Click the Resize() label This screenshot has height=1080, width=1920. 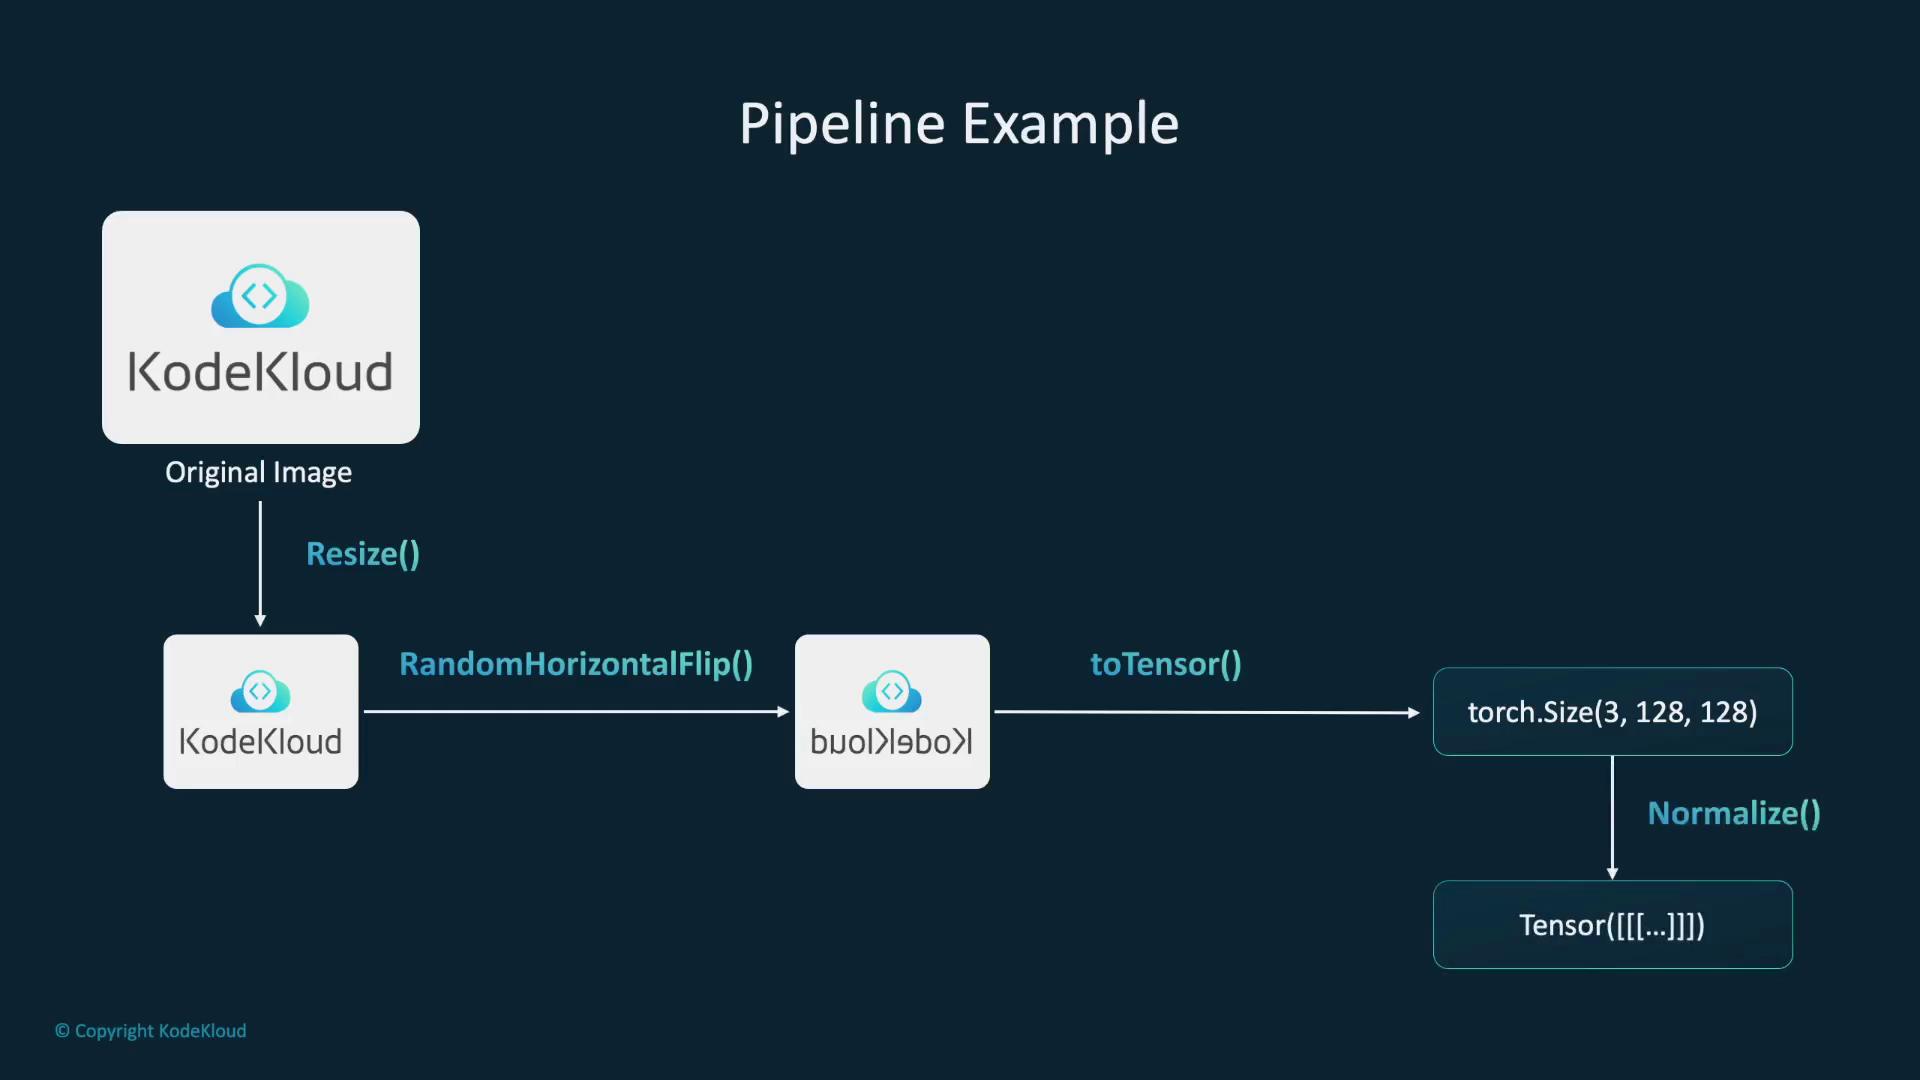point(363,554)
